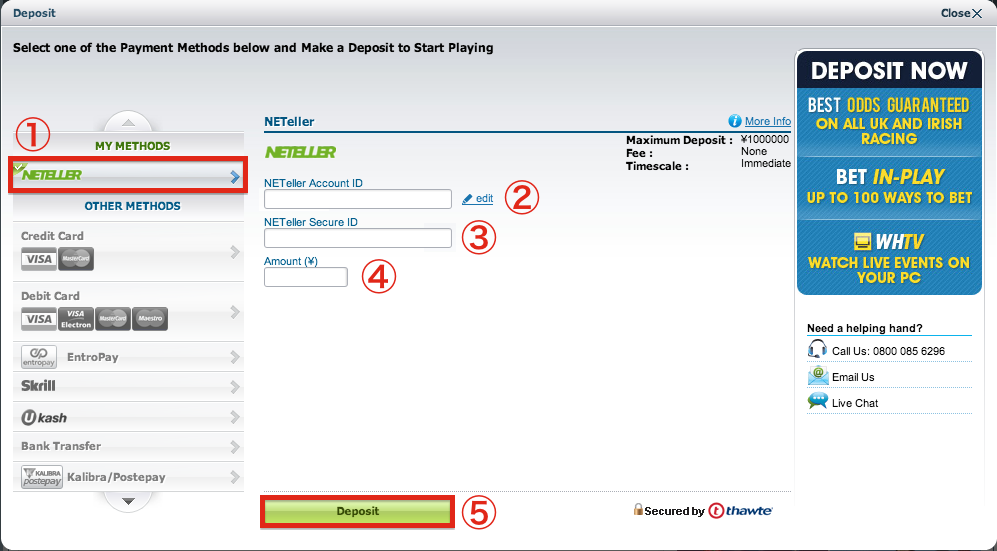Viewport: 997px width, 551px height.
Task: Click the up arrow above My Methods
Action: (128, 122)
